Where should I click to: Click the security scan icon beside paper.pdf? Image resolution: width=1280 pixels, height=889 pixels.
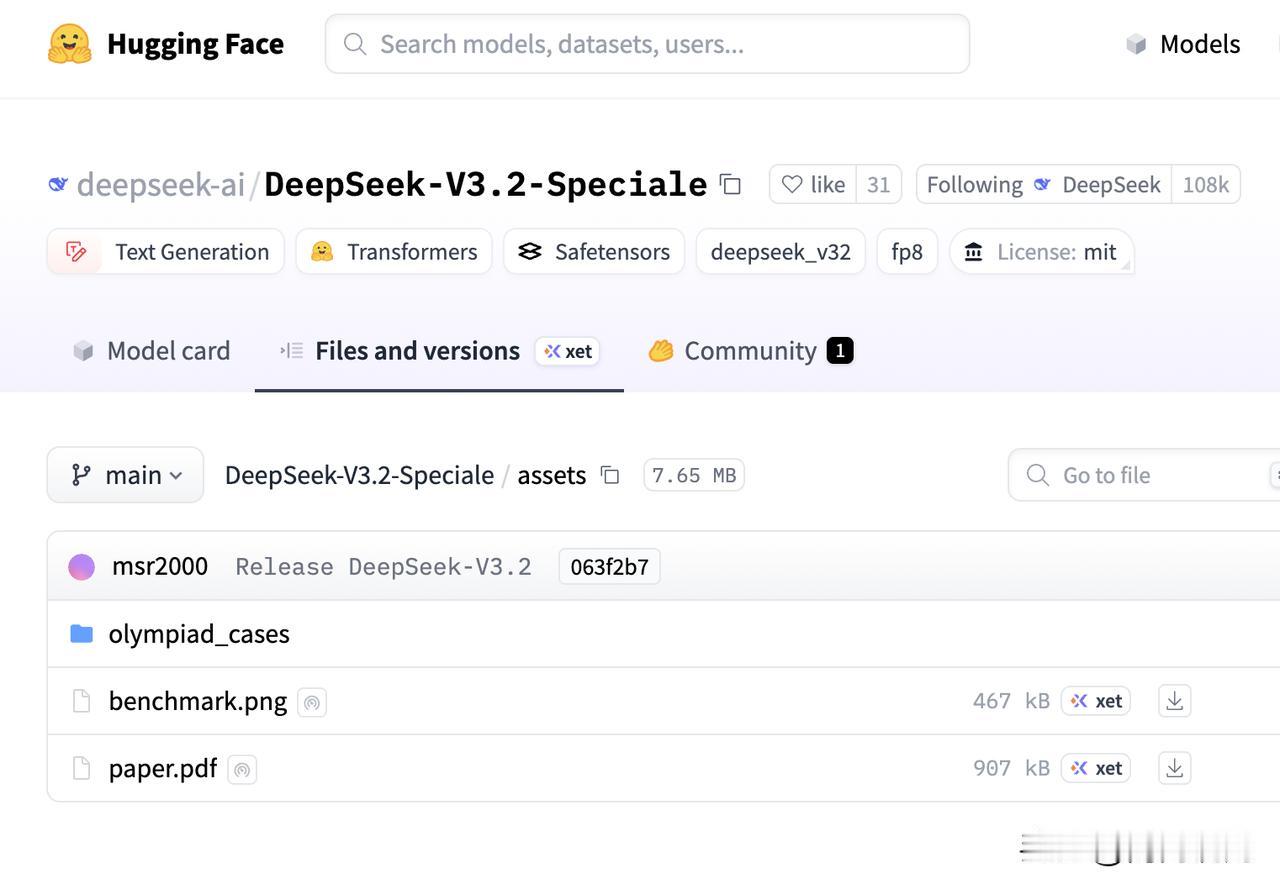coord(242,769)
